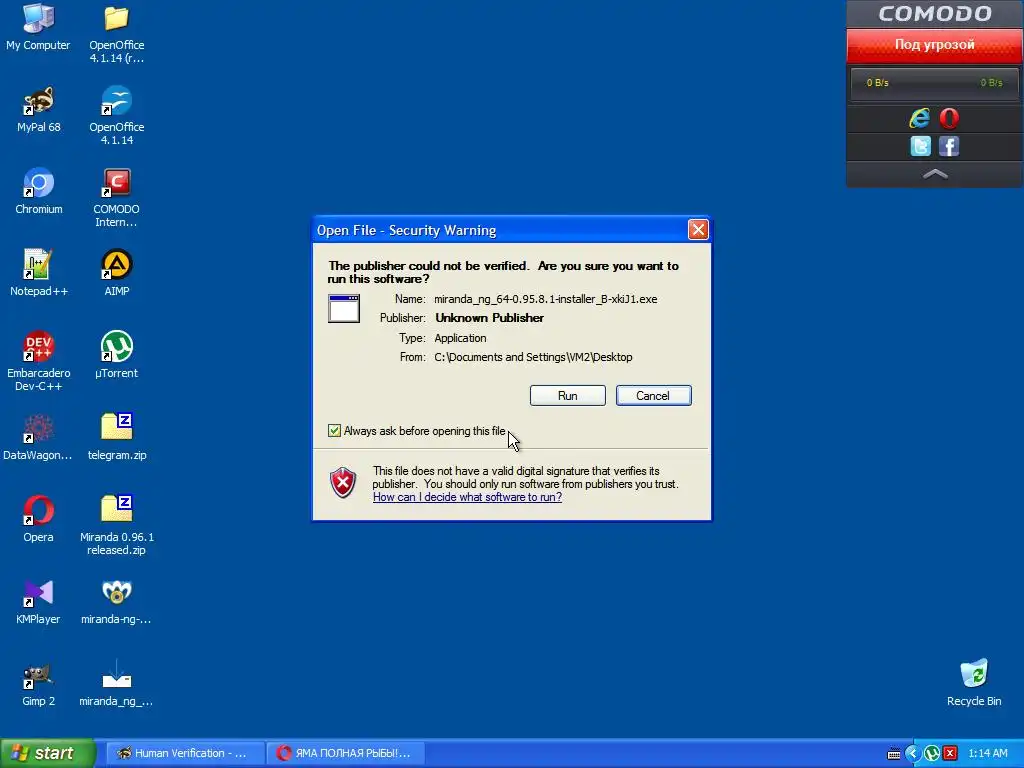Select the telegram.zip archive on desktop
This screenshot has height=768, width=1024.
(117, 438)
